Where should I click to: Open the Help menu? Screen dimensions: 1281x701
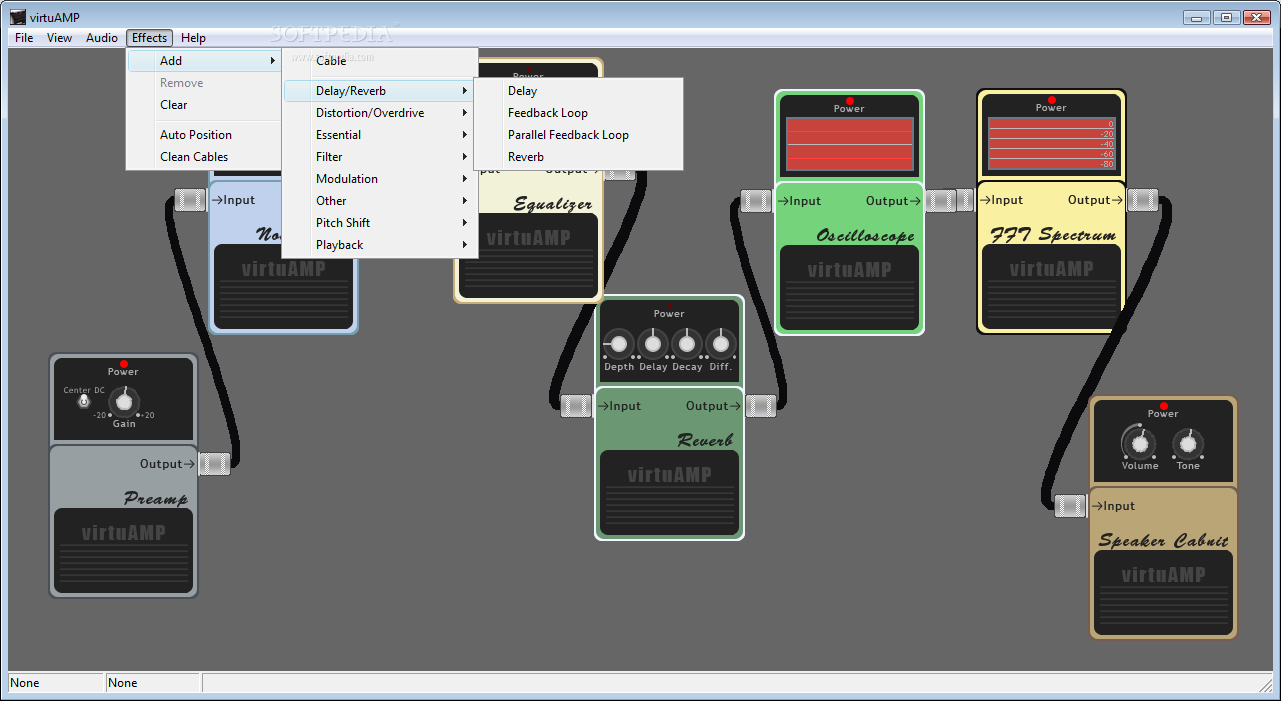pos(194,38)
